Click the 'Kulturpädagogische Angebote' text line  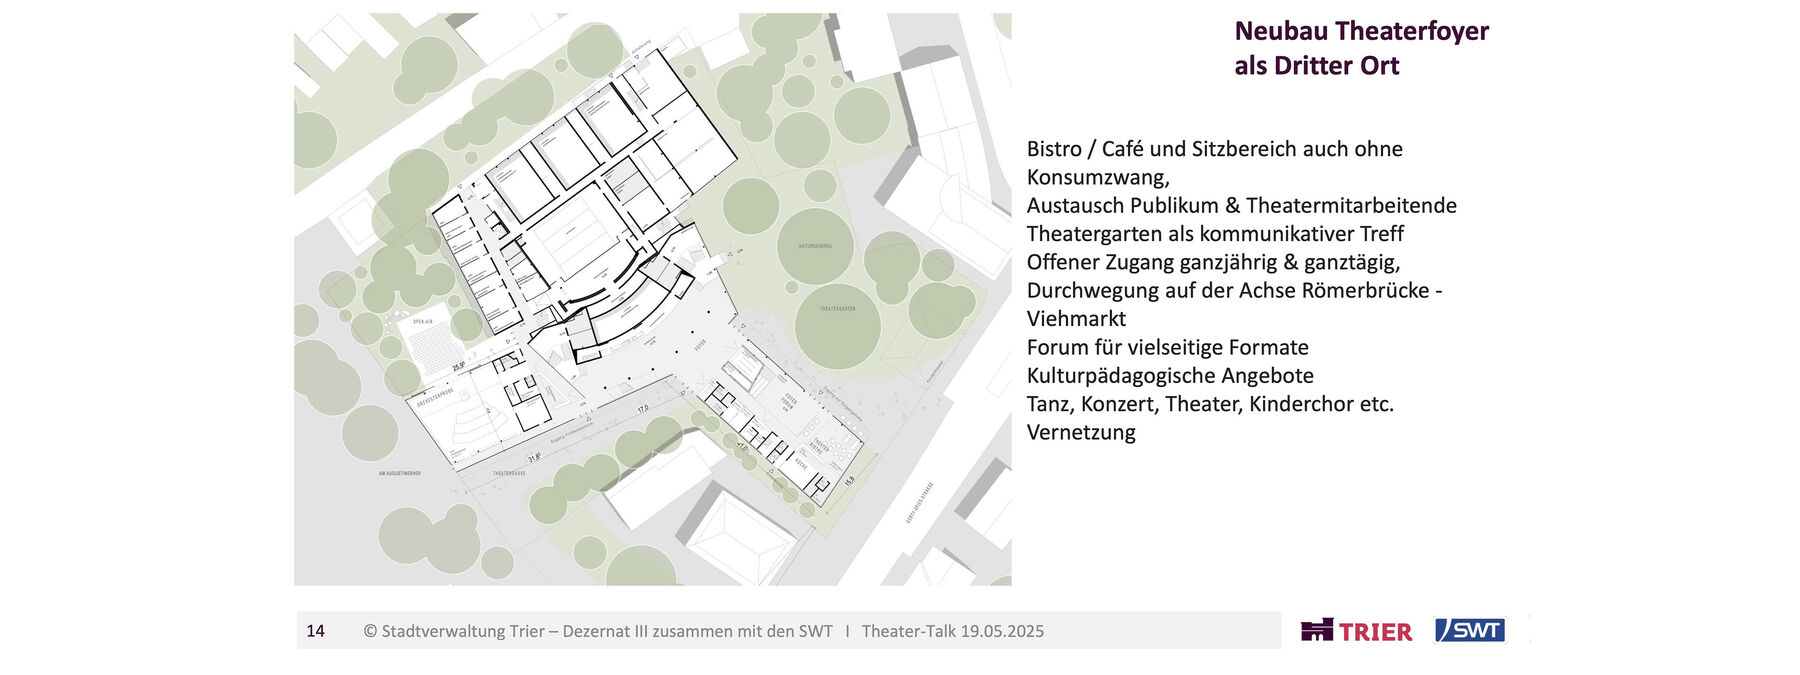point(1170,376)
